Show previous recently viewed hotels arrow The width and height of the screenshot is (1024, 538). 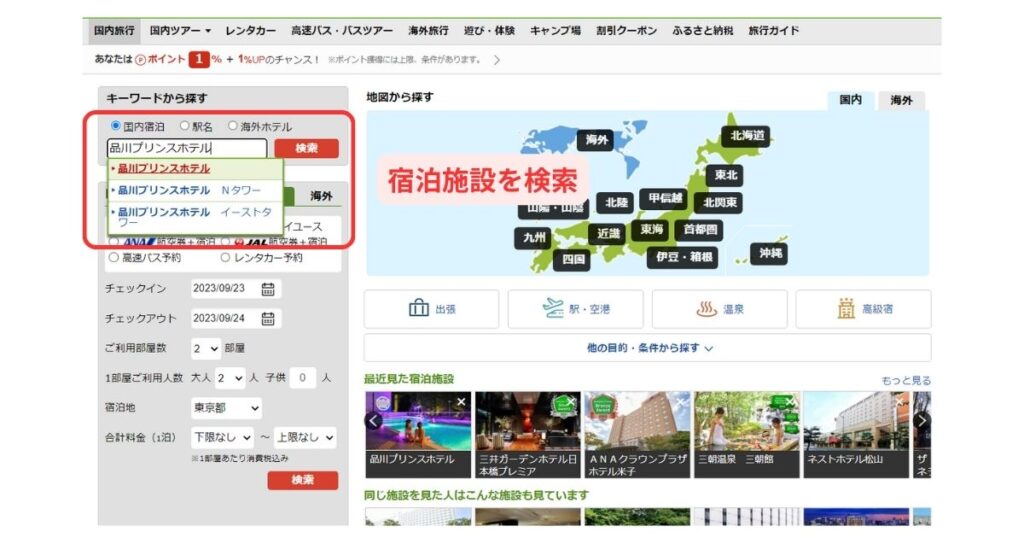coord(374,420)
